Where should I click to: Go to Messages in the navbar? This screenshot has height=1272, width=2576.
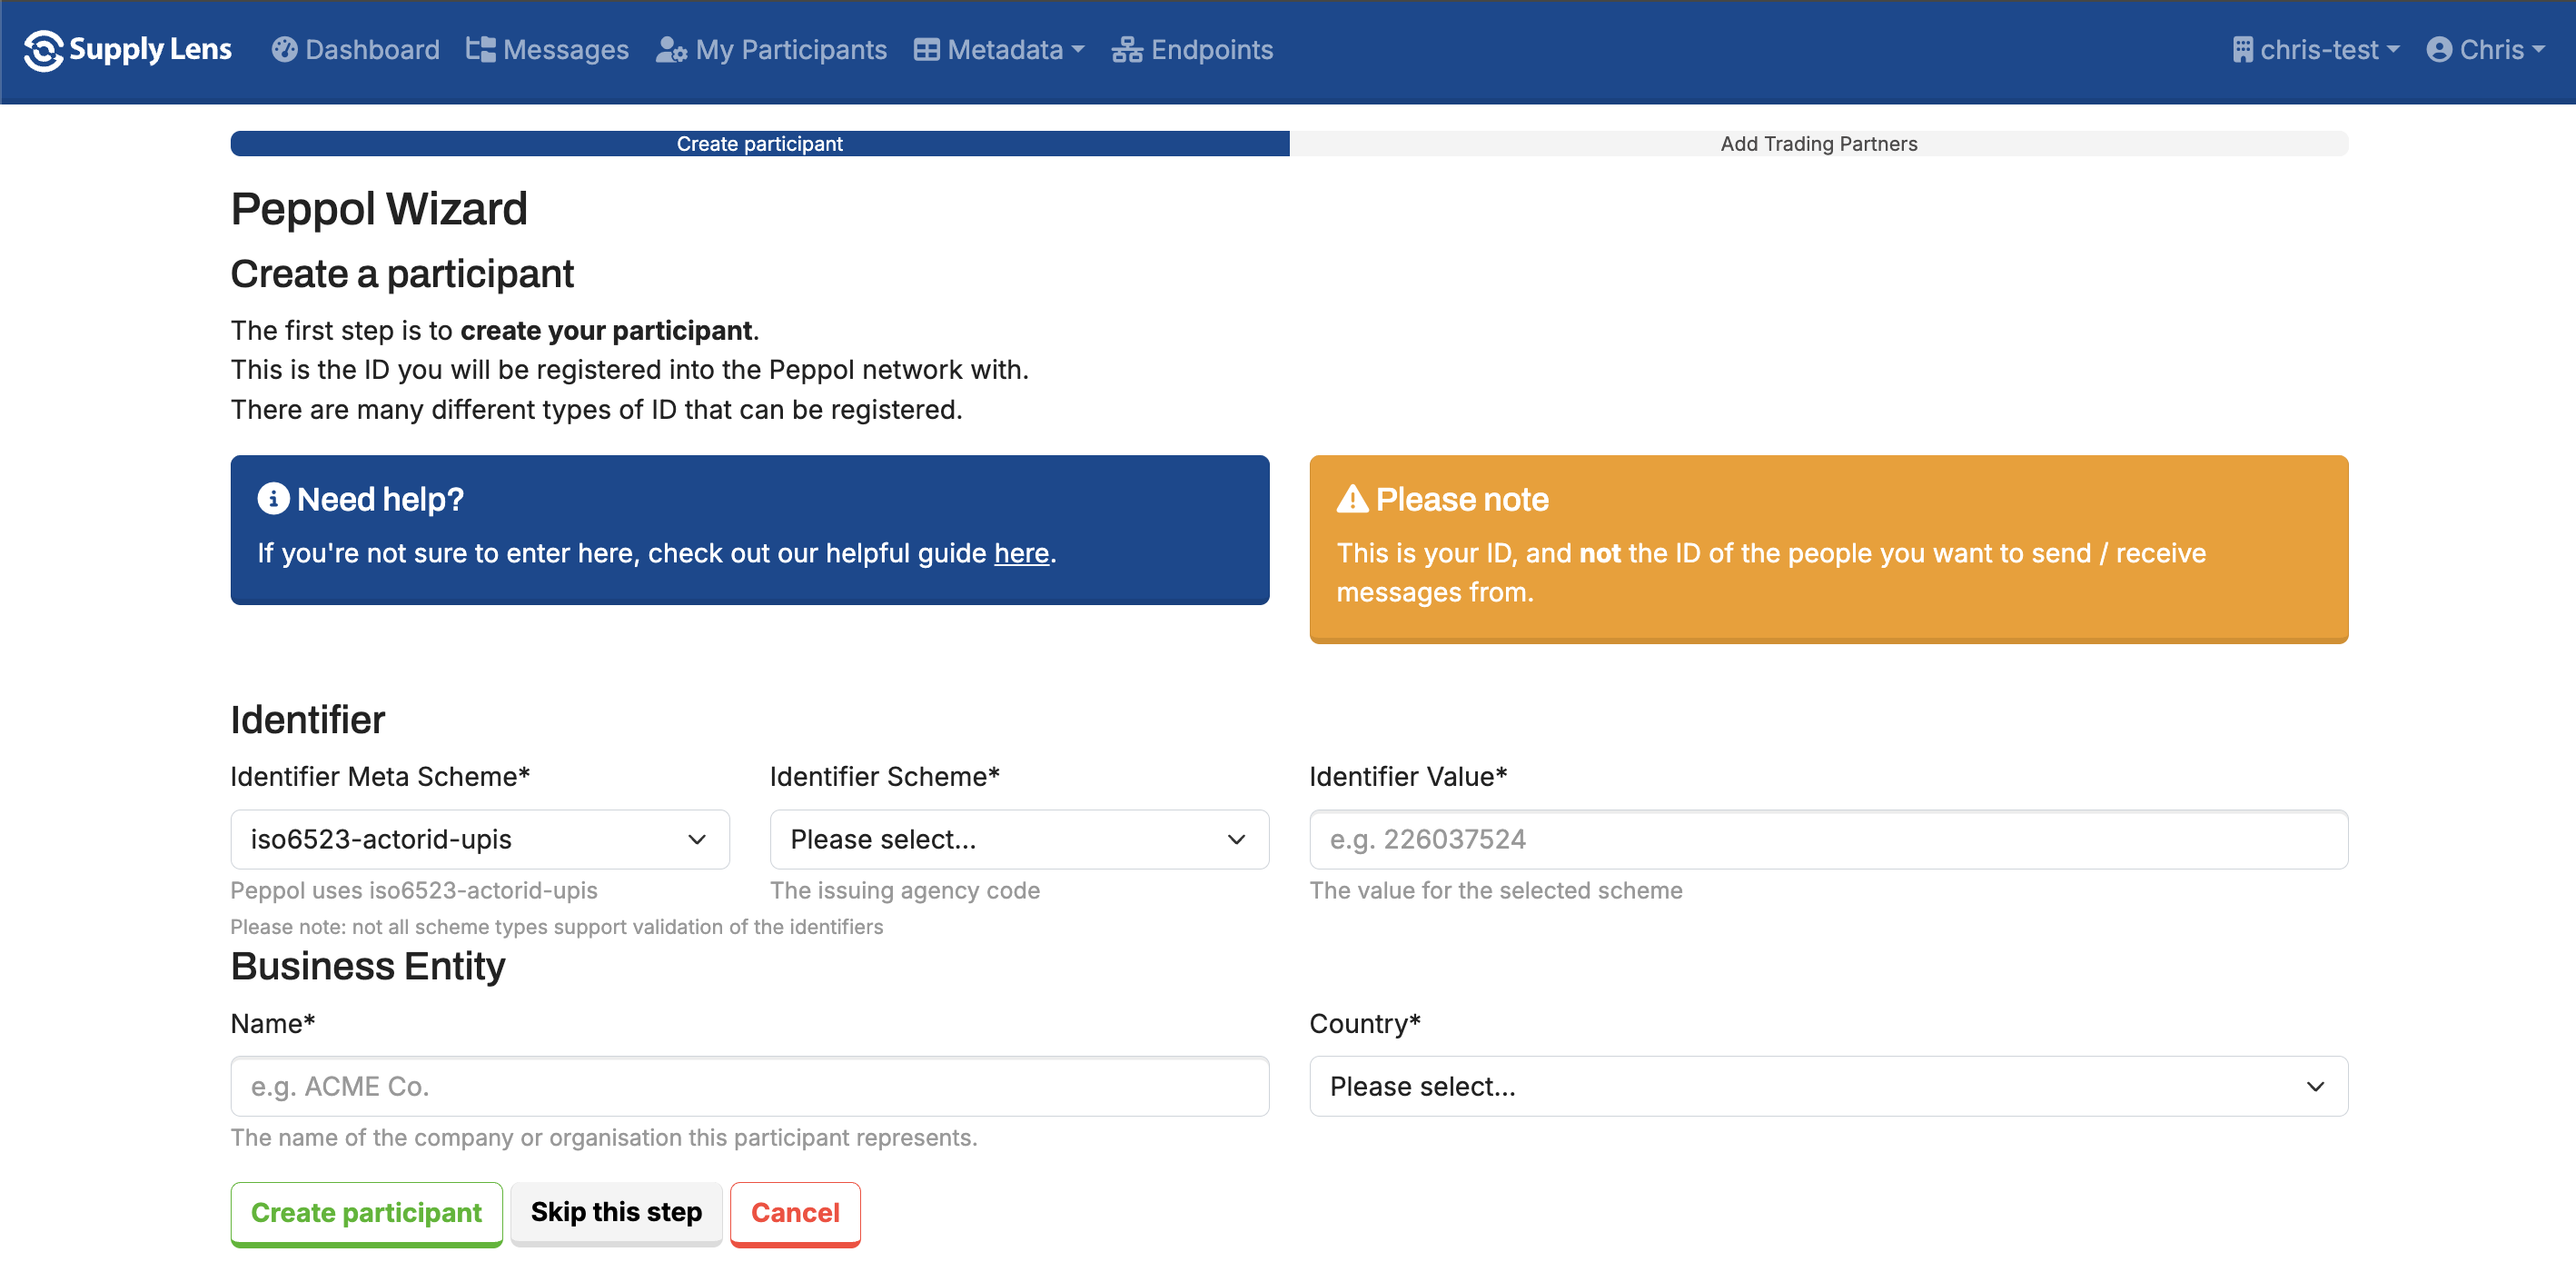pyautogui.click(x=547, y=50)
